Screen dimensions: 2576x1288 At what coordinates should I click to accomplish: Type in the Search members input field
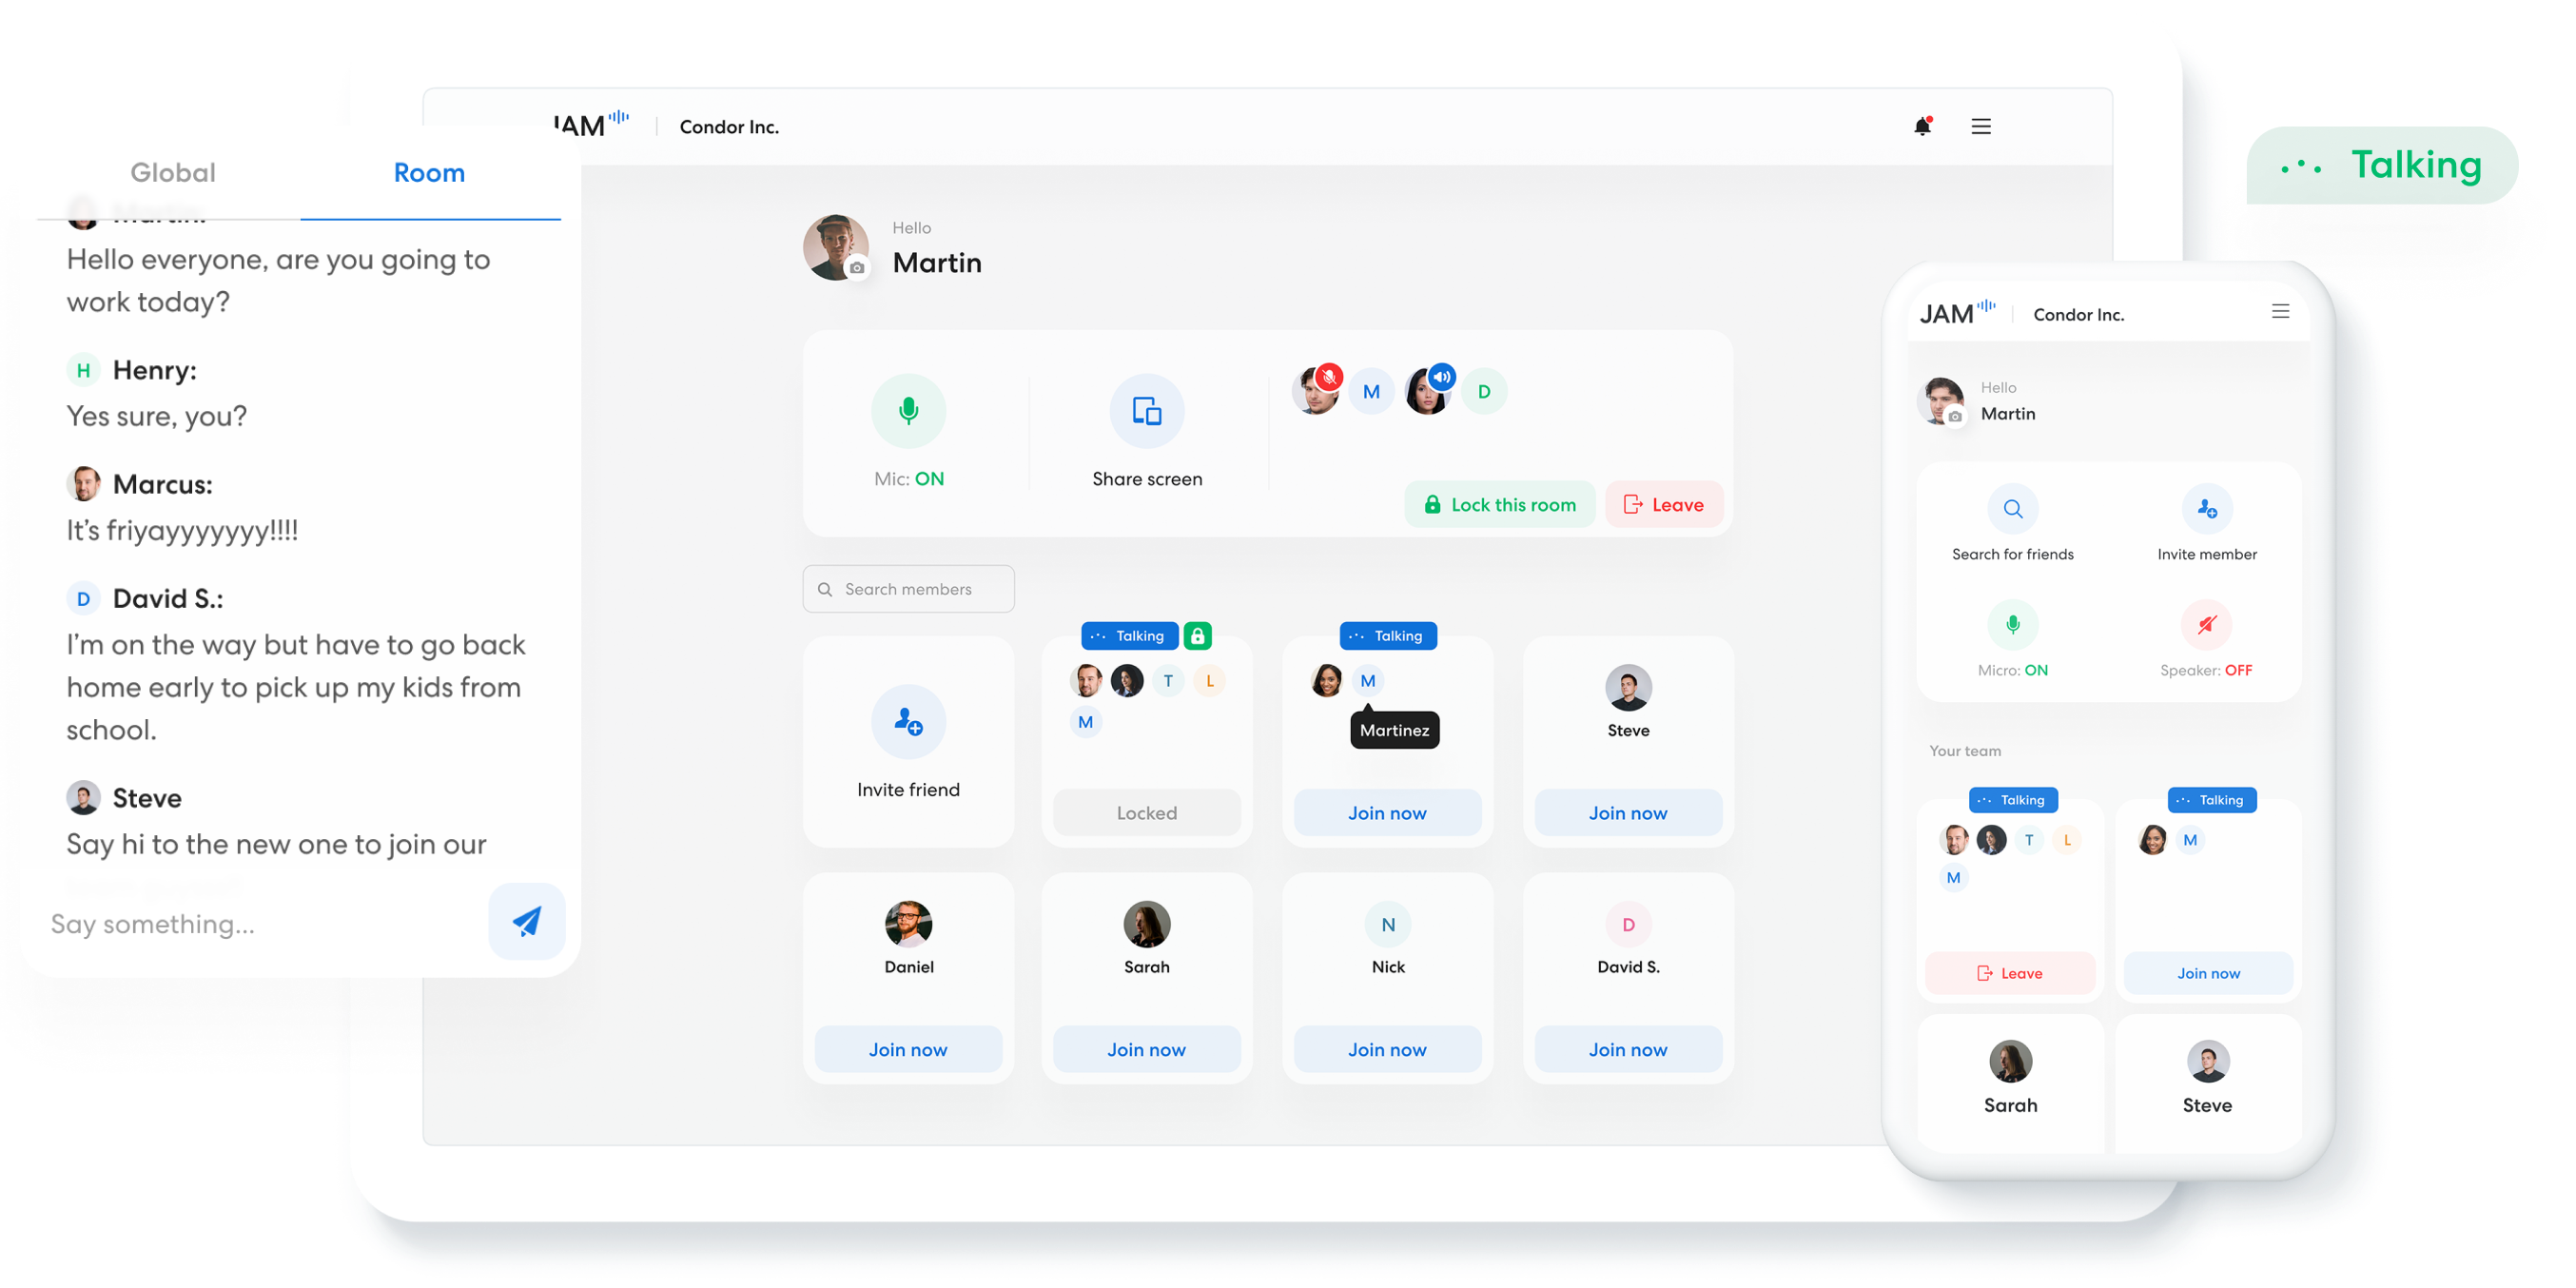click(908, 588)
